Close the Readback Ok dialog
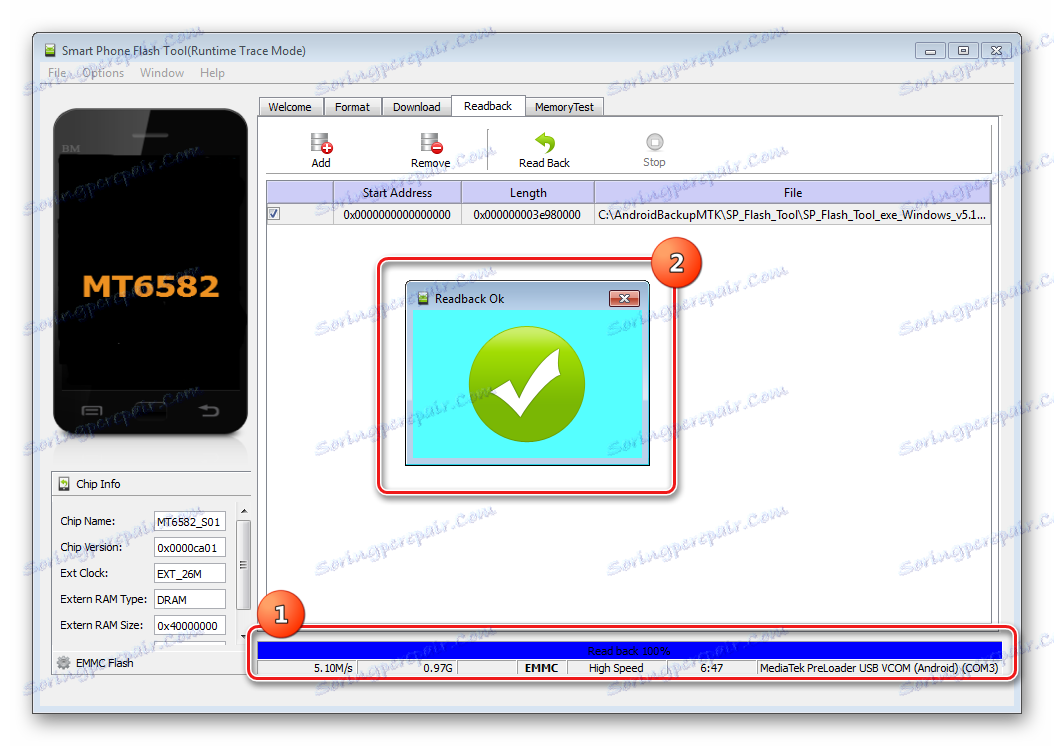Viewport: 1054px width, 746px height. pyautogui.click(x=624, y=298)
